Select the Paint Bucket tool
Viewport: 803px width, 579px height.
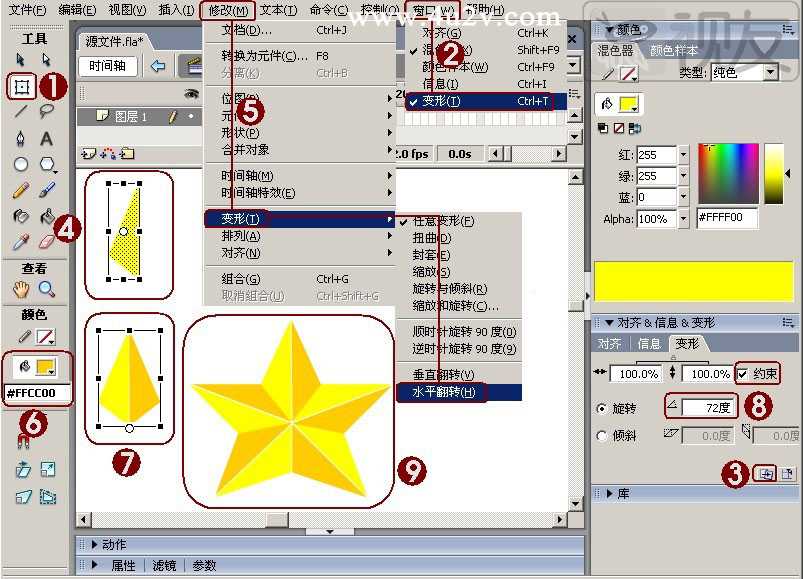coord(47,217)
